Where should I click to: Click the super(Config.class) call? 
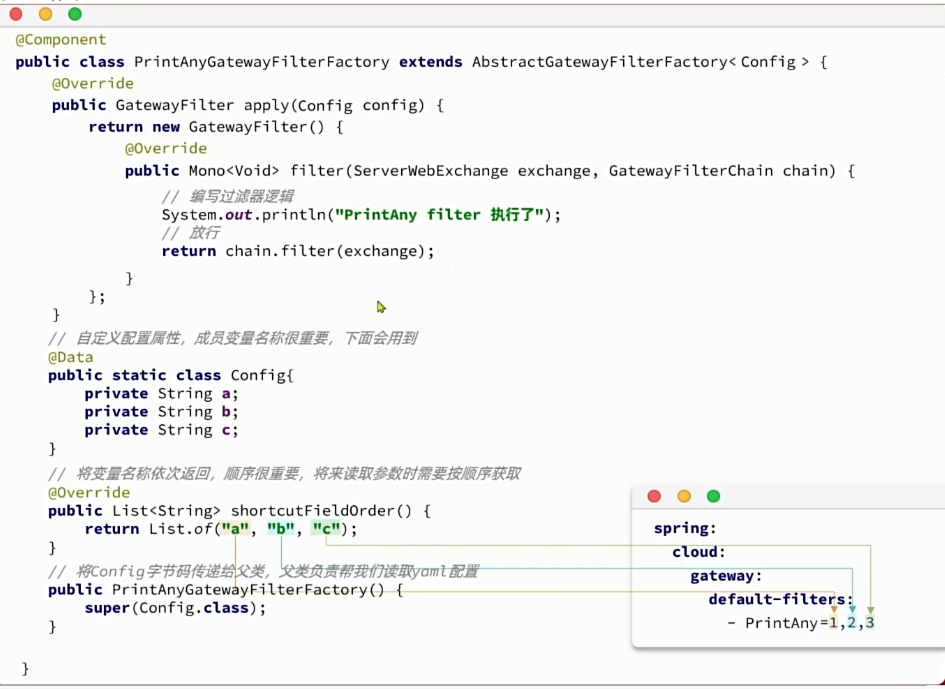click(x=175, y=608)
